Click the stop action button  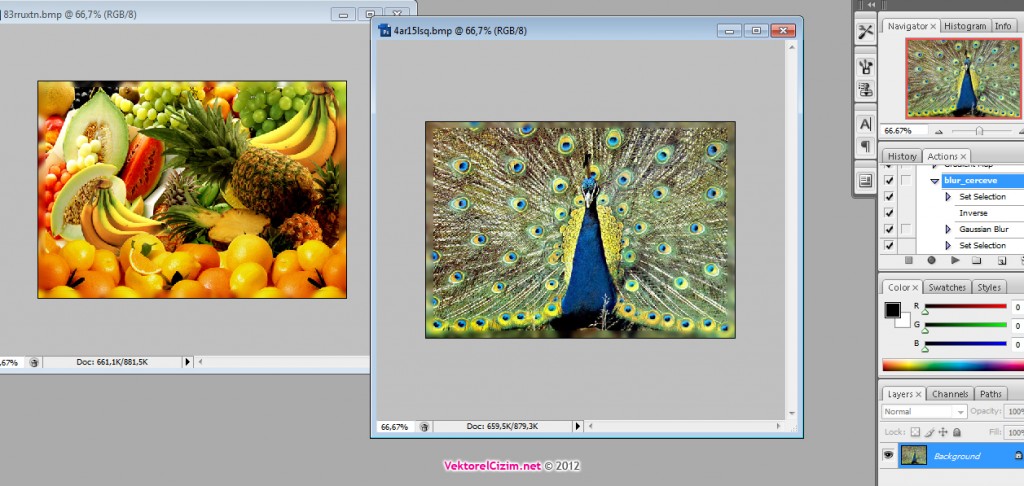[910, 261]
